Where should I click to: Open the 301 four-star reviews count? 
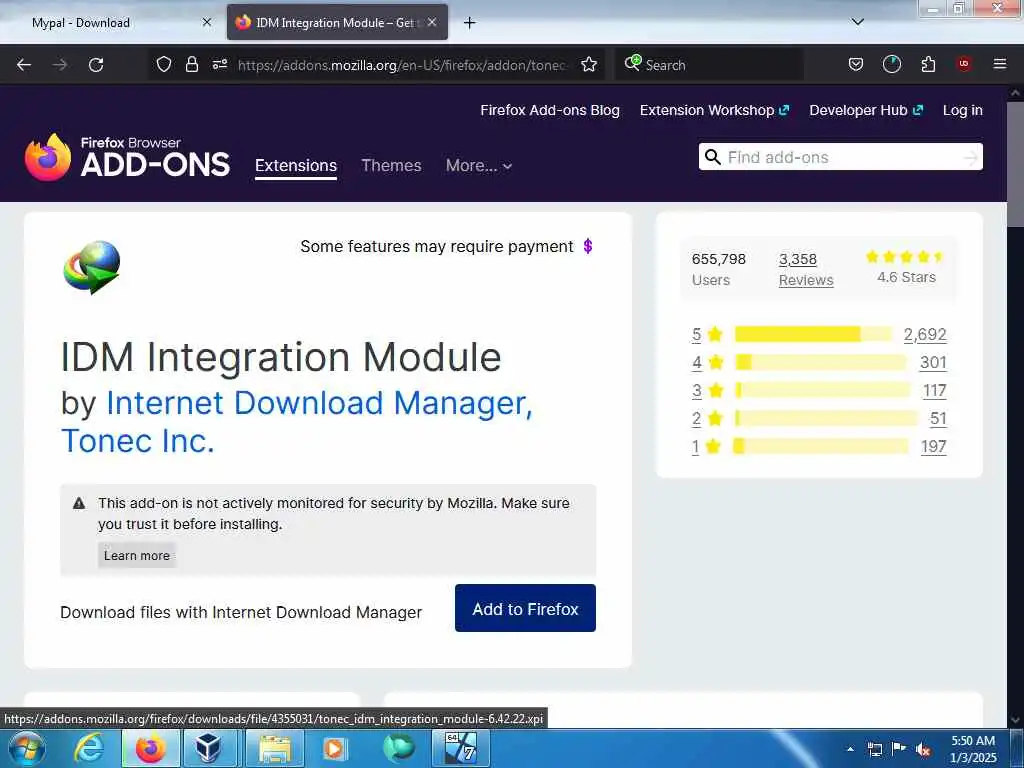coord(933,362)
